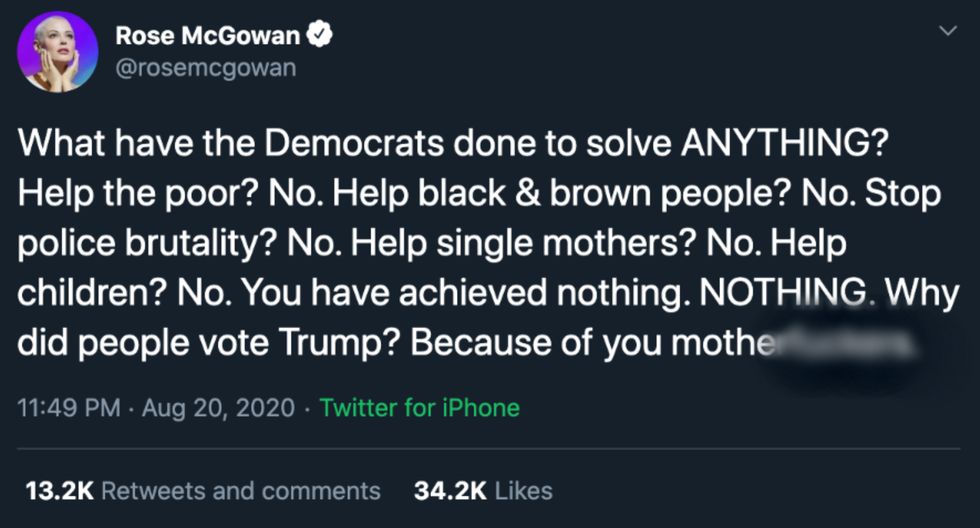The height and width of the screenshot is (528, 980).
Task: Click the 34.2K like count number
Action: point(448,490)
